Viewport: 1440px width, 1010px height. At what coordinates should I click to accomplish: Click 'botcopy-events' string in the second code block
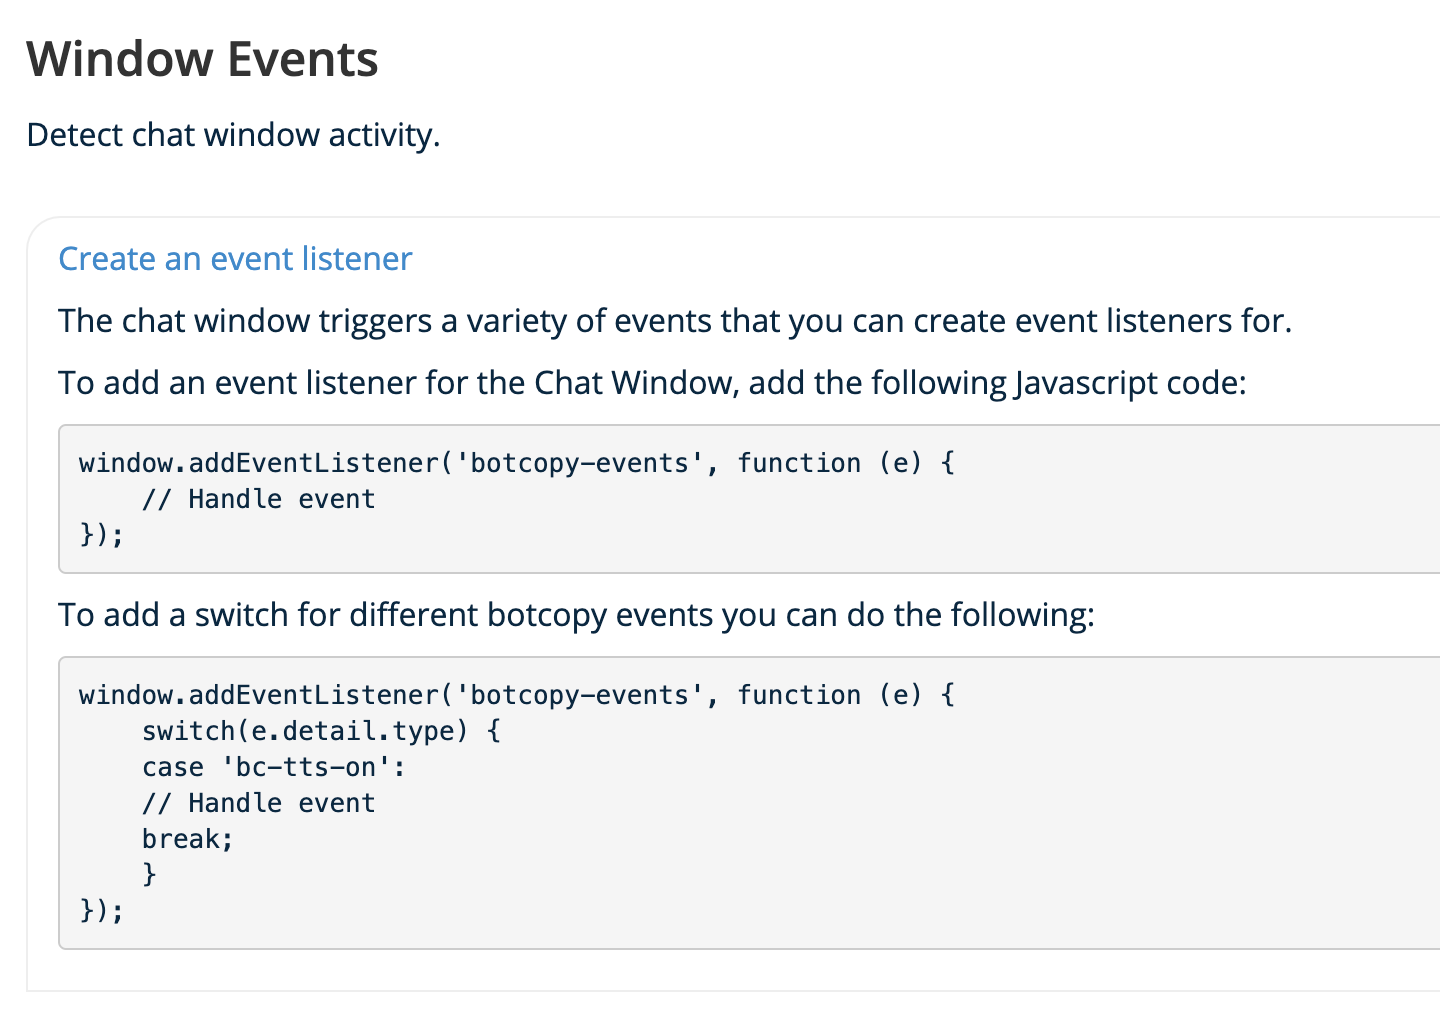click(579, 695)
